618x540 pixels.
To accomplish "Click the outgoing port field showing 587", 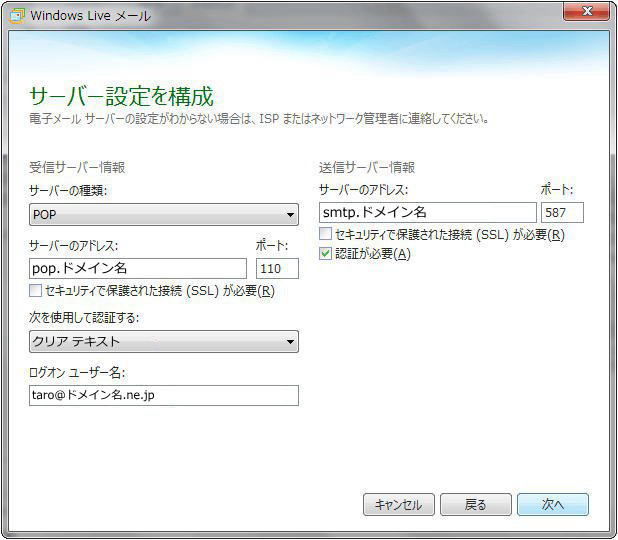I will (562, 213).
